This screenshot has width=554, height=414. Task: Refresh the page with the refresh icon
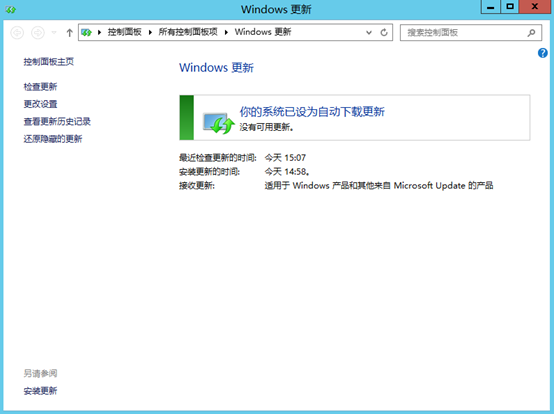pyautogui.click(x=384, y=32)
